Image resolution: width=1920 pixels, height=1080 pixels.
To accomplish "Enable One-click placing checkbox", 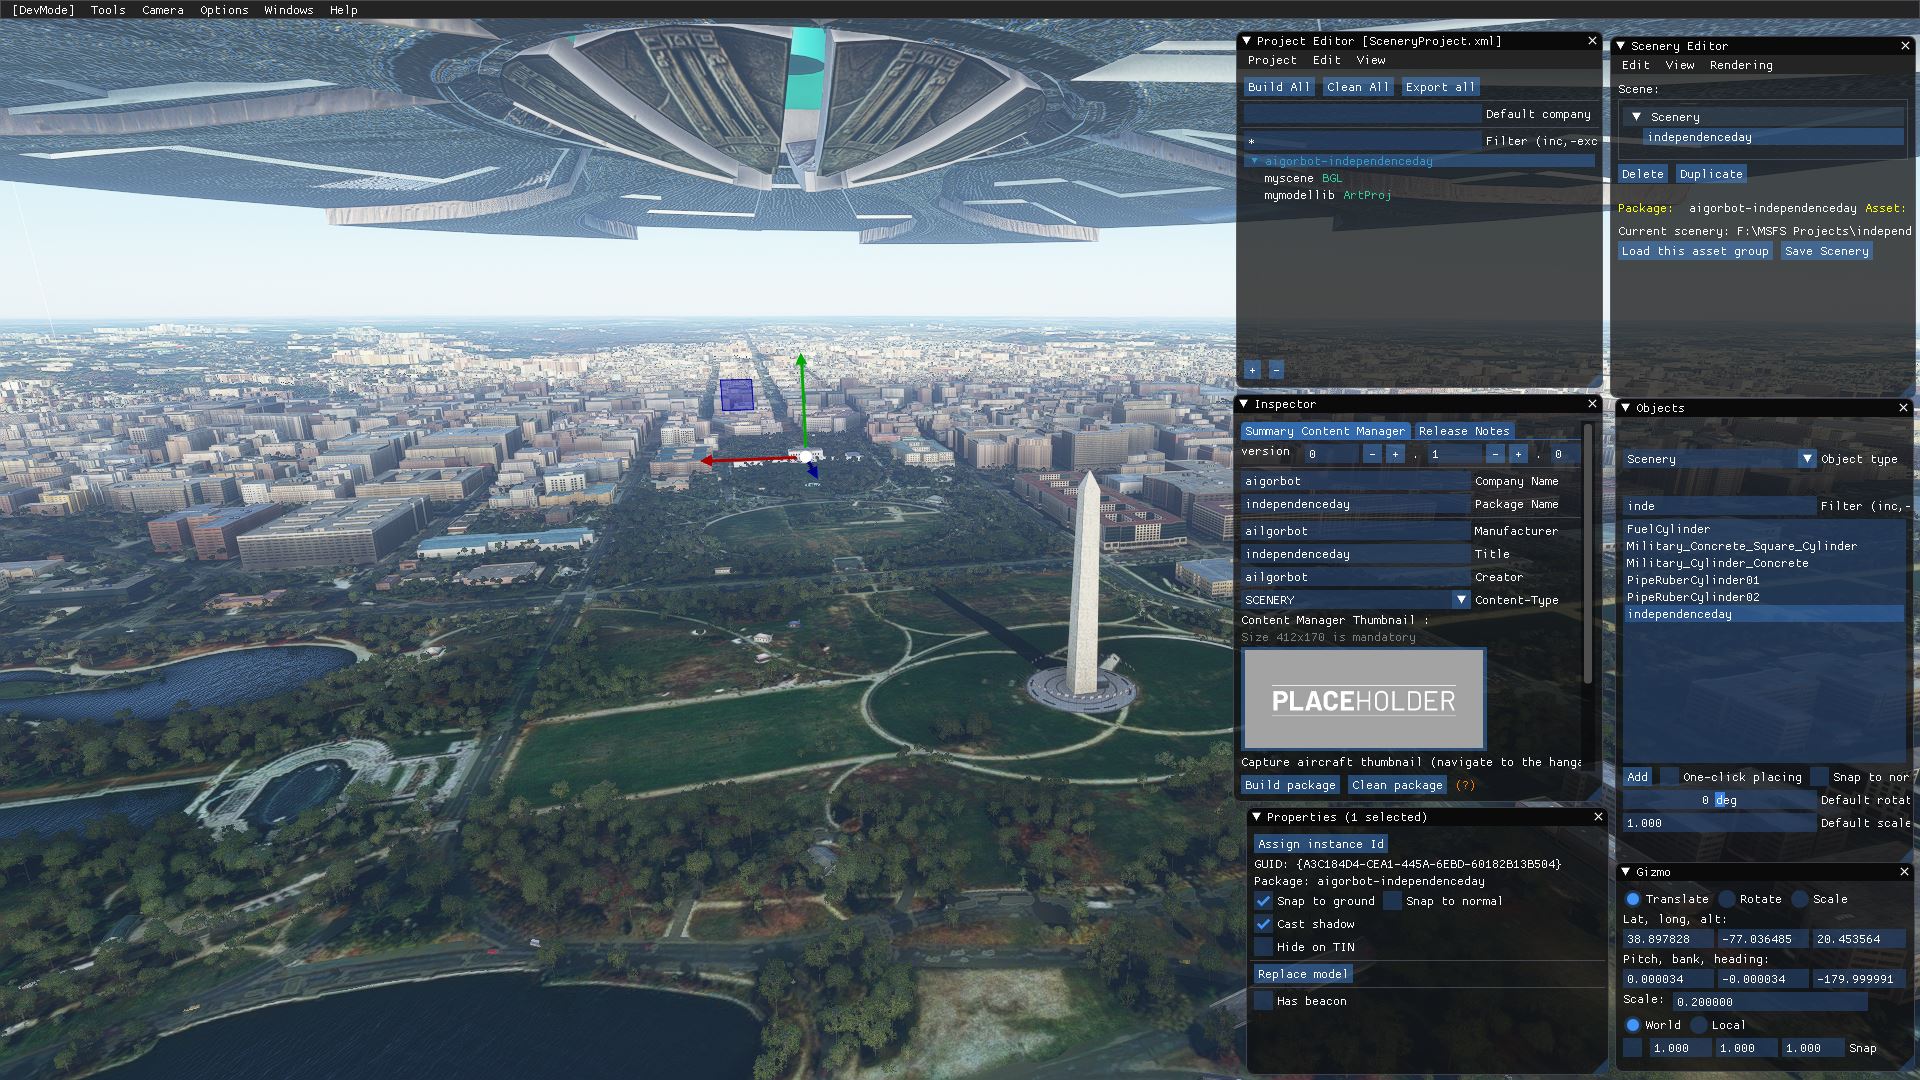I will (1670, 777).
